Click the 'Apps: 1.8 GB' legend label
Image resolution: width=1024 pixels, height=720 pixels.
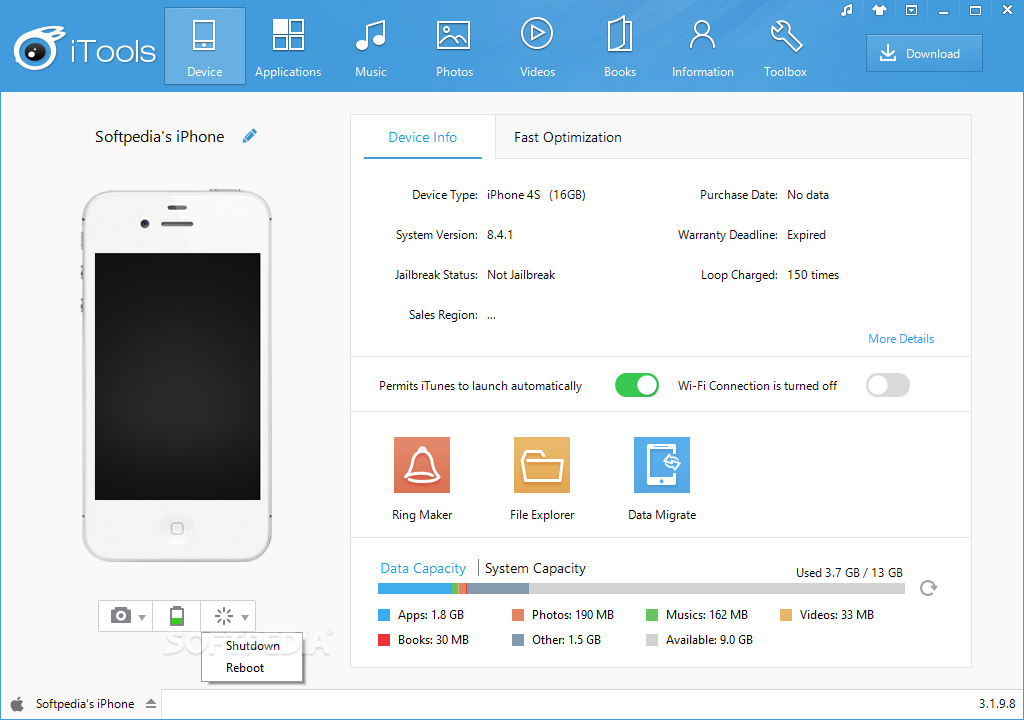tap(431, 615)
